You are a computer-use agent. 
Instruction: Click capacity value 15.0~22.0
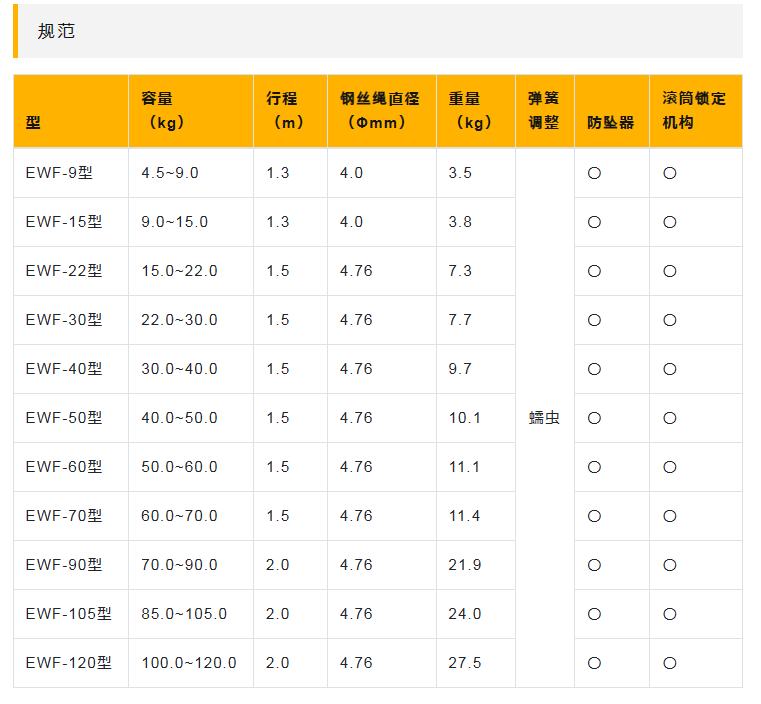pos(180,271)
